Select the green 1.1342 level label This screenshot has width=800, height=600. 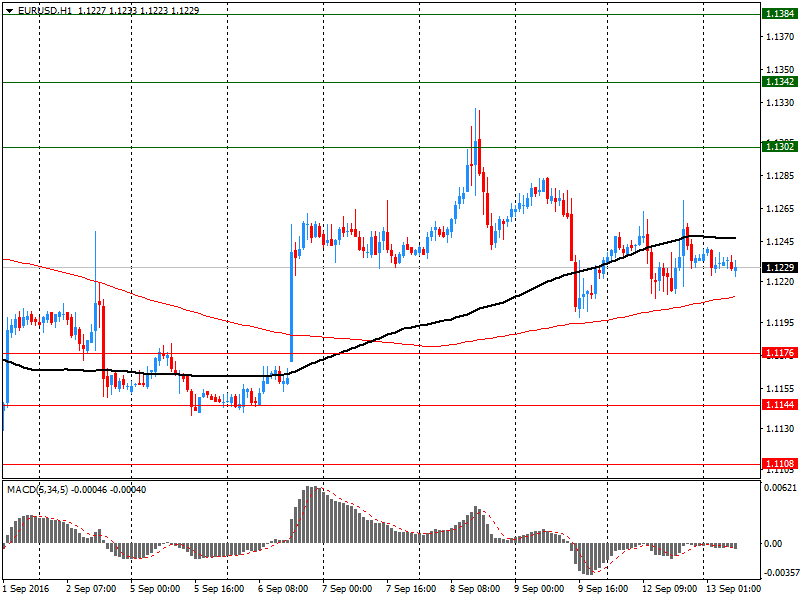pos(780,82)
